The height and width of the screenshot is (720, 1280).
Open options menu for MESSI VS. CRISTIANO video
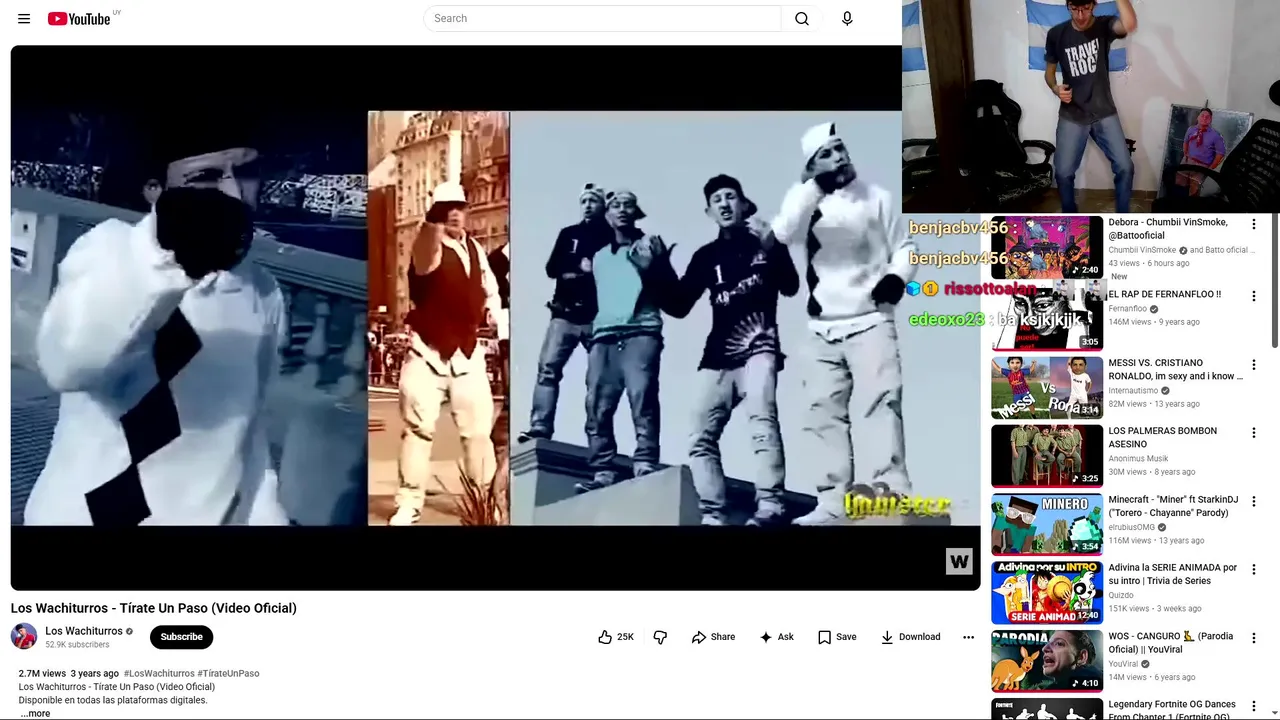tap(1253, 365)
